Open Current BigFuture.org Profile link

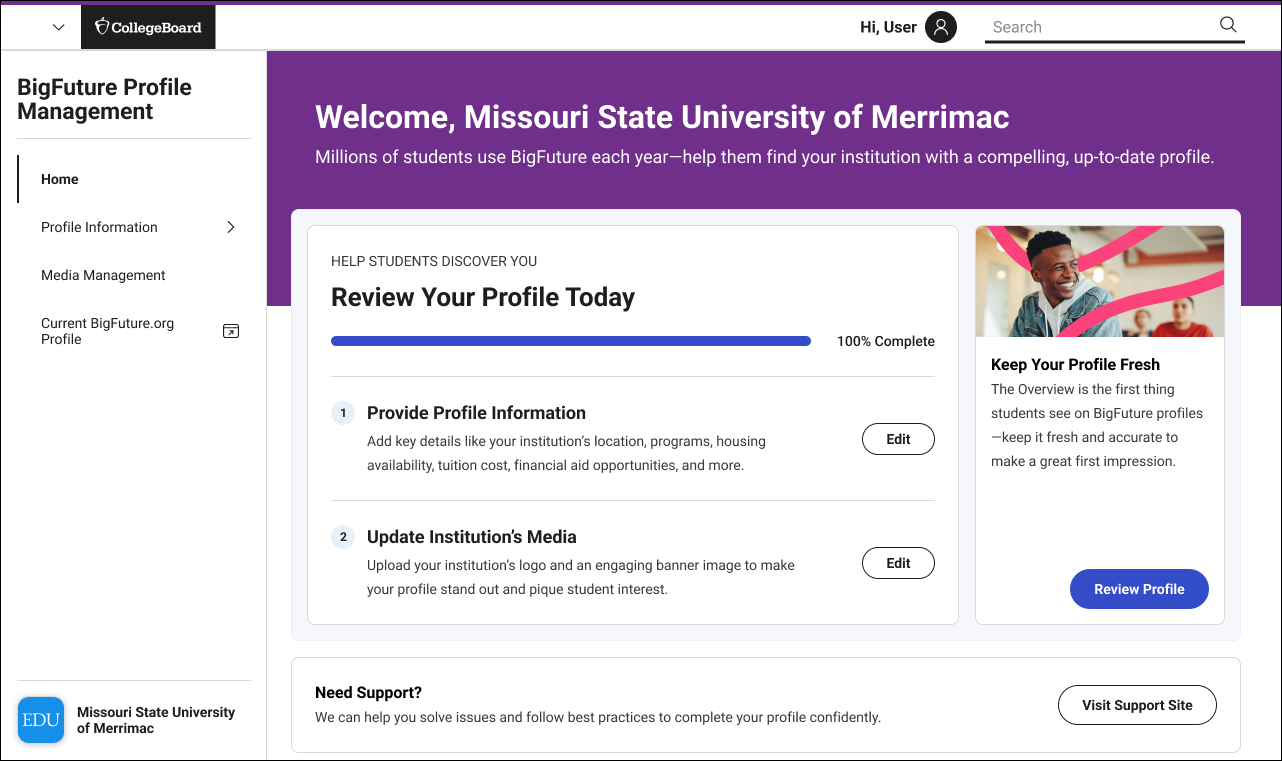tap(108, 331)
